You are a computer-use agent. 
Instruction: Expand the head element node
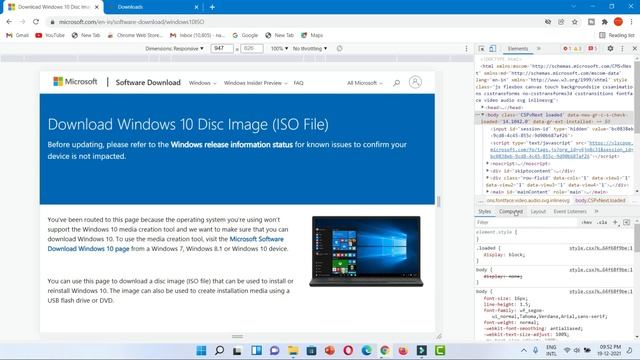tap(482, 107)
